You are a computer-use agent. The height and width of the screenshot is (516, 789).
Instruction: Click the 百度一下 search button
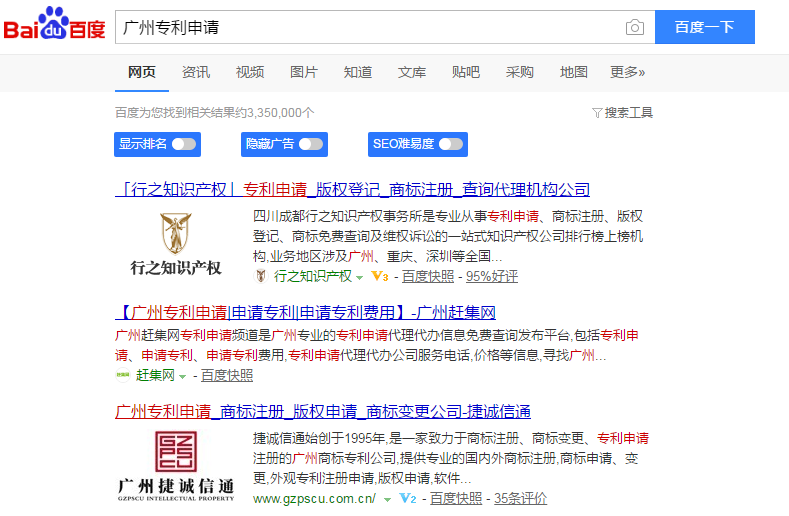click(704, 27)
